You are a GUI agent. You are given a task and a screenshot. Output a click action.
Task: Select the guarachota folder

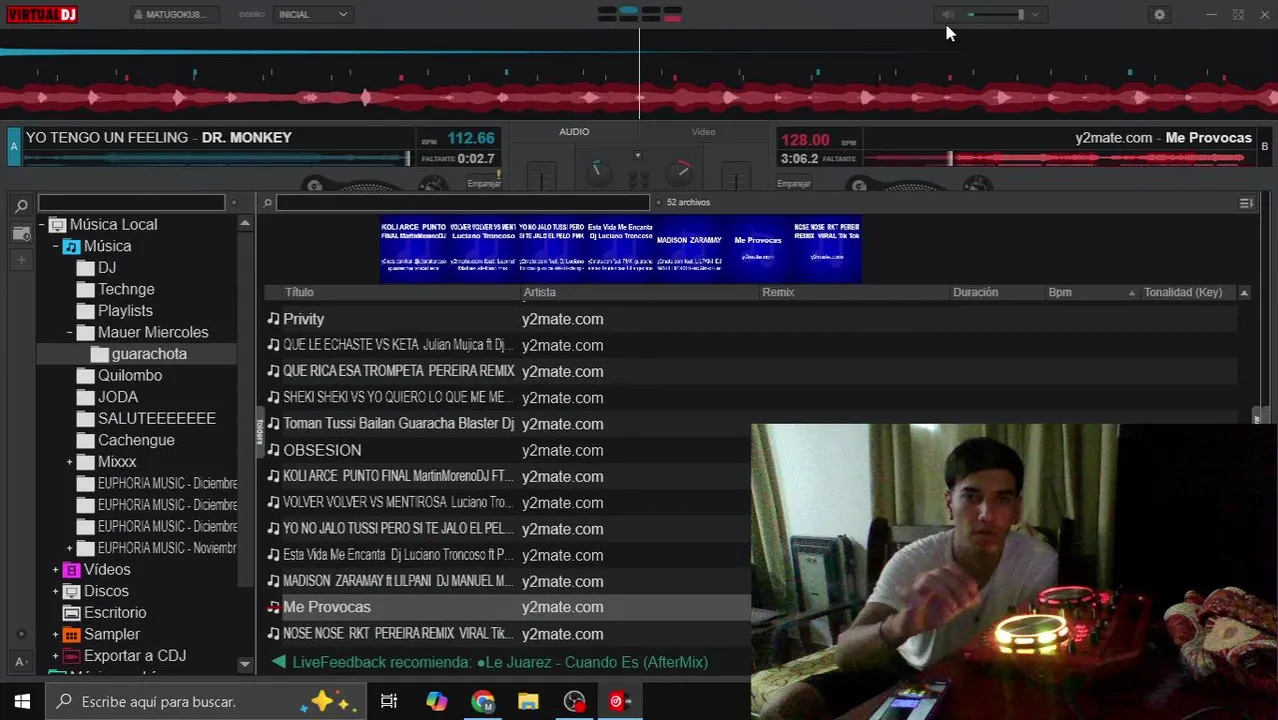149,354
